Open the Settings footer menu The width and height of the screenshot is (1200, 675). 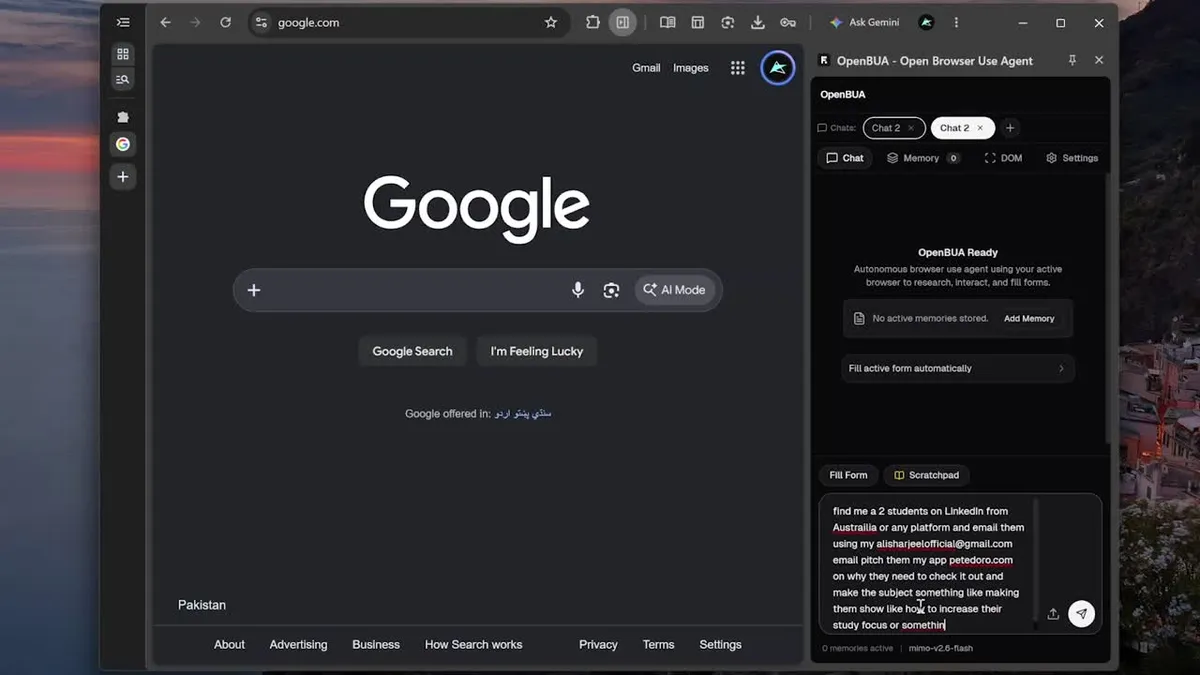[x=720, y=644]
